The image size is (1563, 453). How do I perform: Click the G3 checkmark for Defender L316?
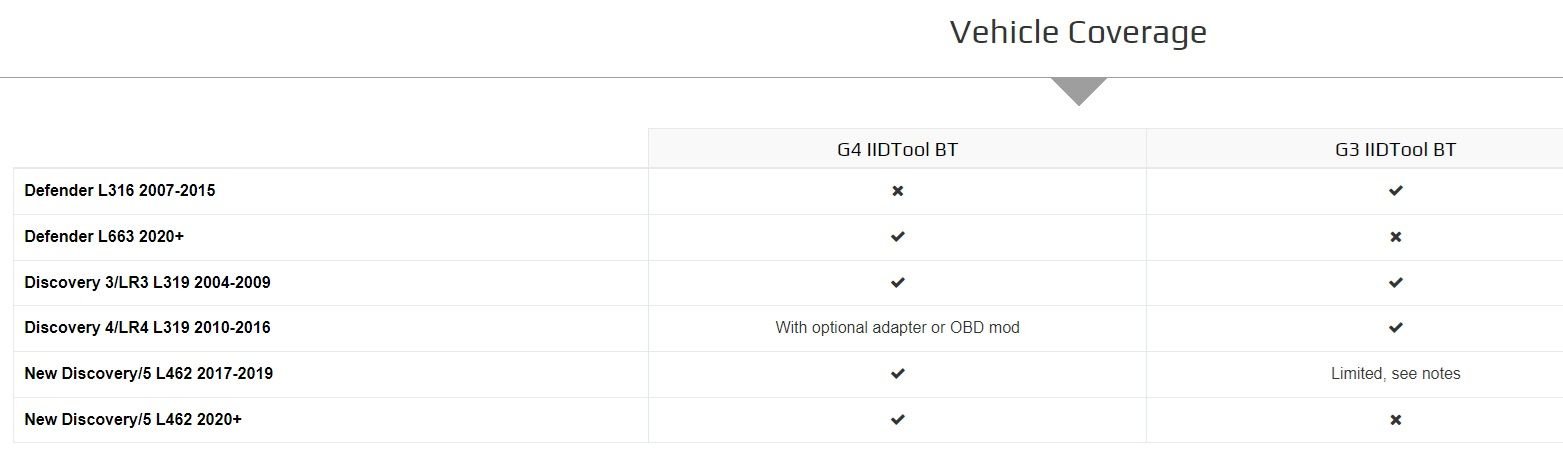(1395, 191)
